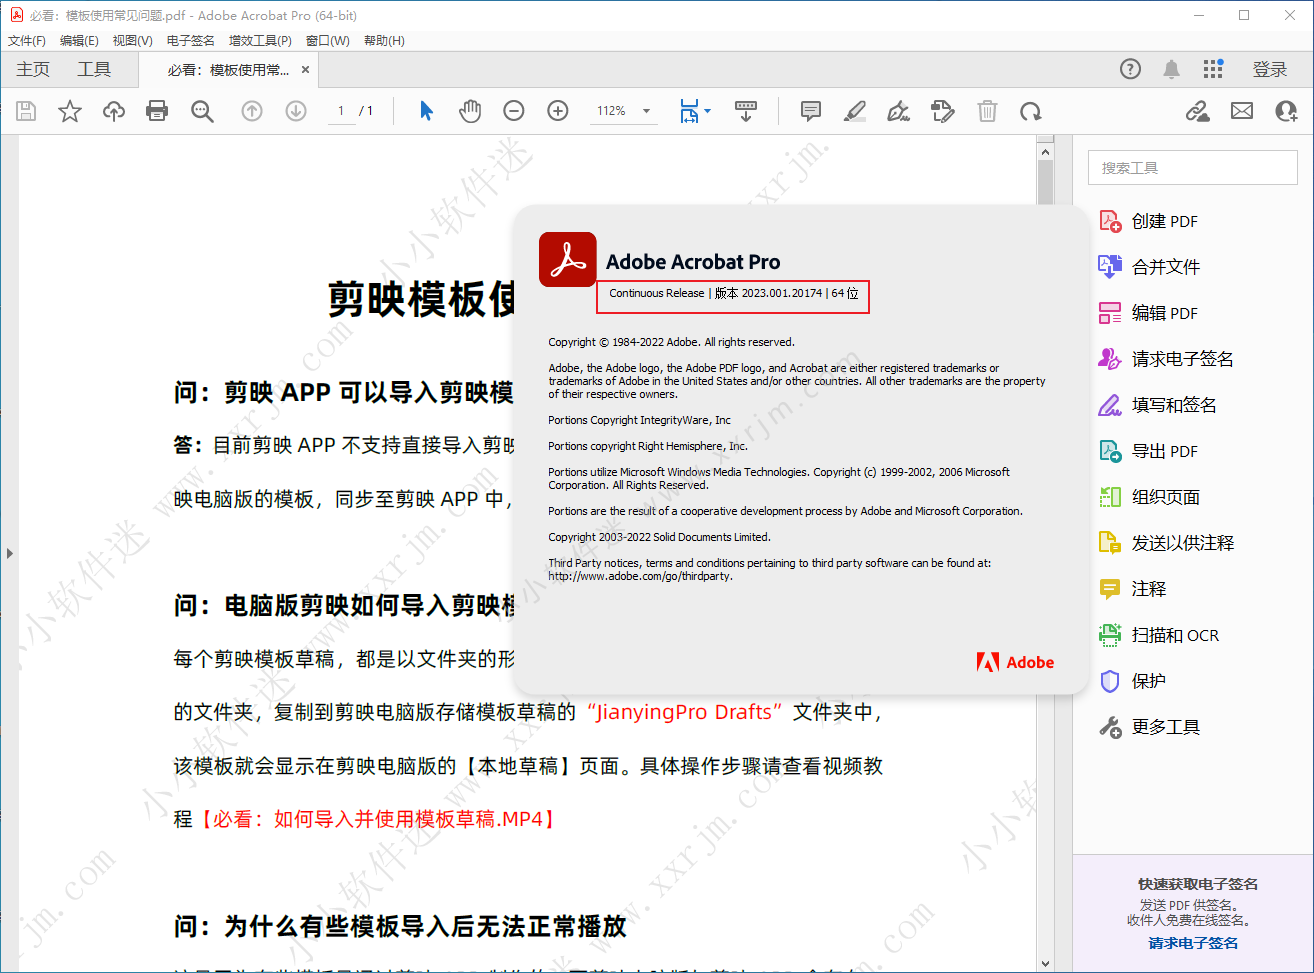Open the 扫描和 OCR tool
1314x973 pixels.
click(x=1159, y=635)
